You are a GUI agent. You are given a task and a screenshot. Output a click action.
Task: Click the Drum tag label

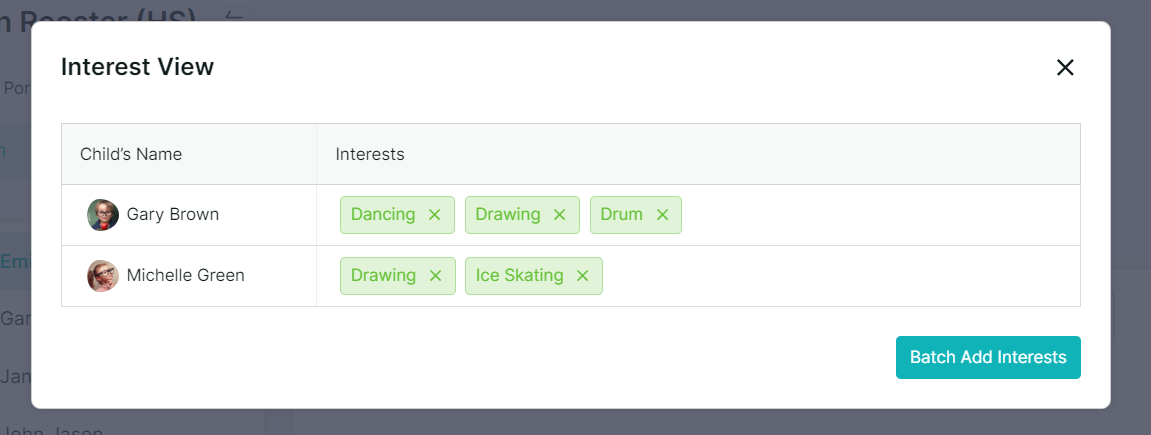pos(622,214)
